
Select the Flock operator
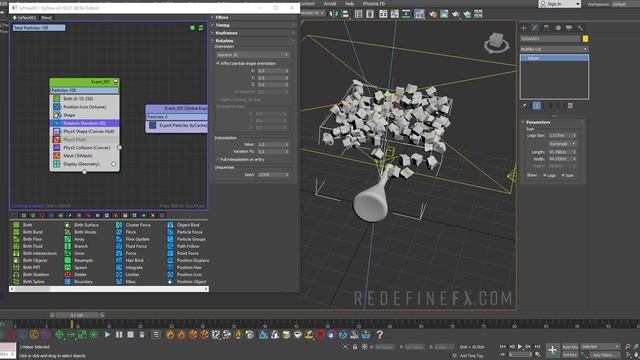(x=126, y=232)
